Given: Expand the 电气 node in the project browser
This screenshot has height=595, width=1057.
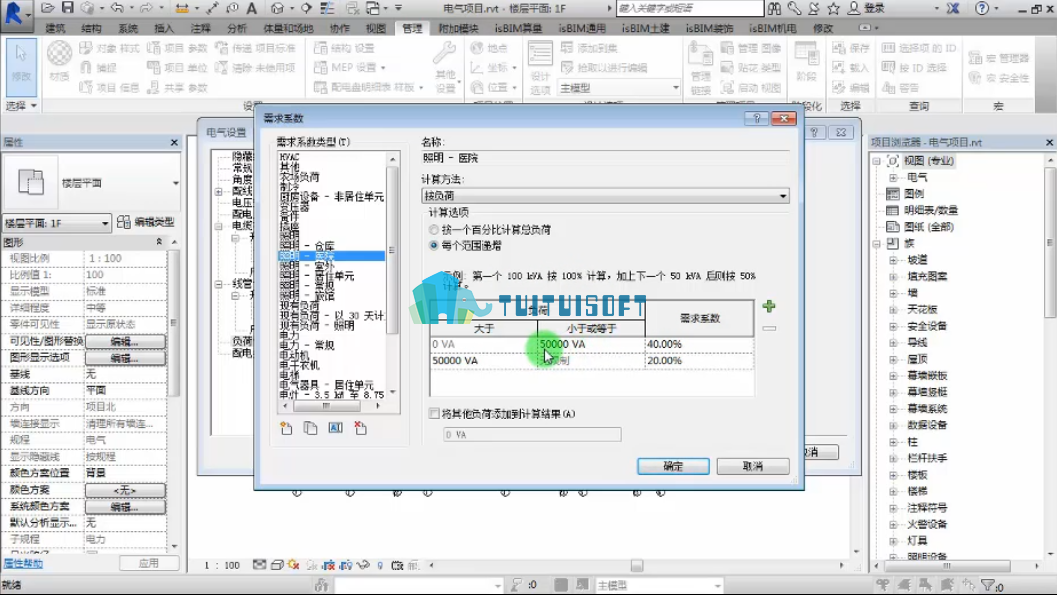Looking at the screenshot, I should [x=893, y=177].
